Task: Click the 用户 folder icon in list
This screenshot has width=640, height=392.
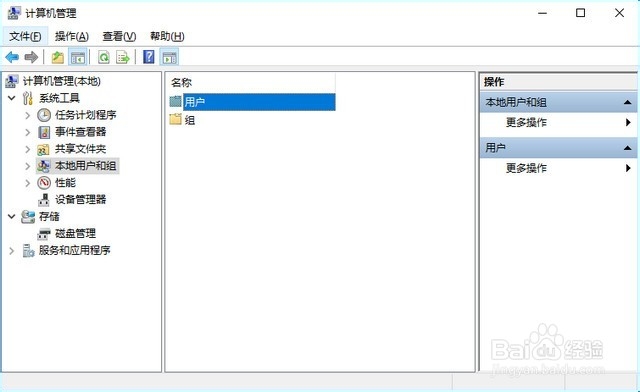Action: (176, 101)
